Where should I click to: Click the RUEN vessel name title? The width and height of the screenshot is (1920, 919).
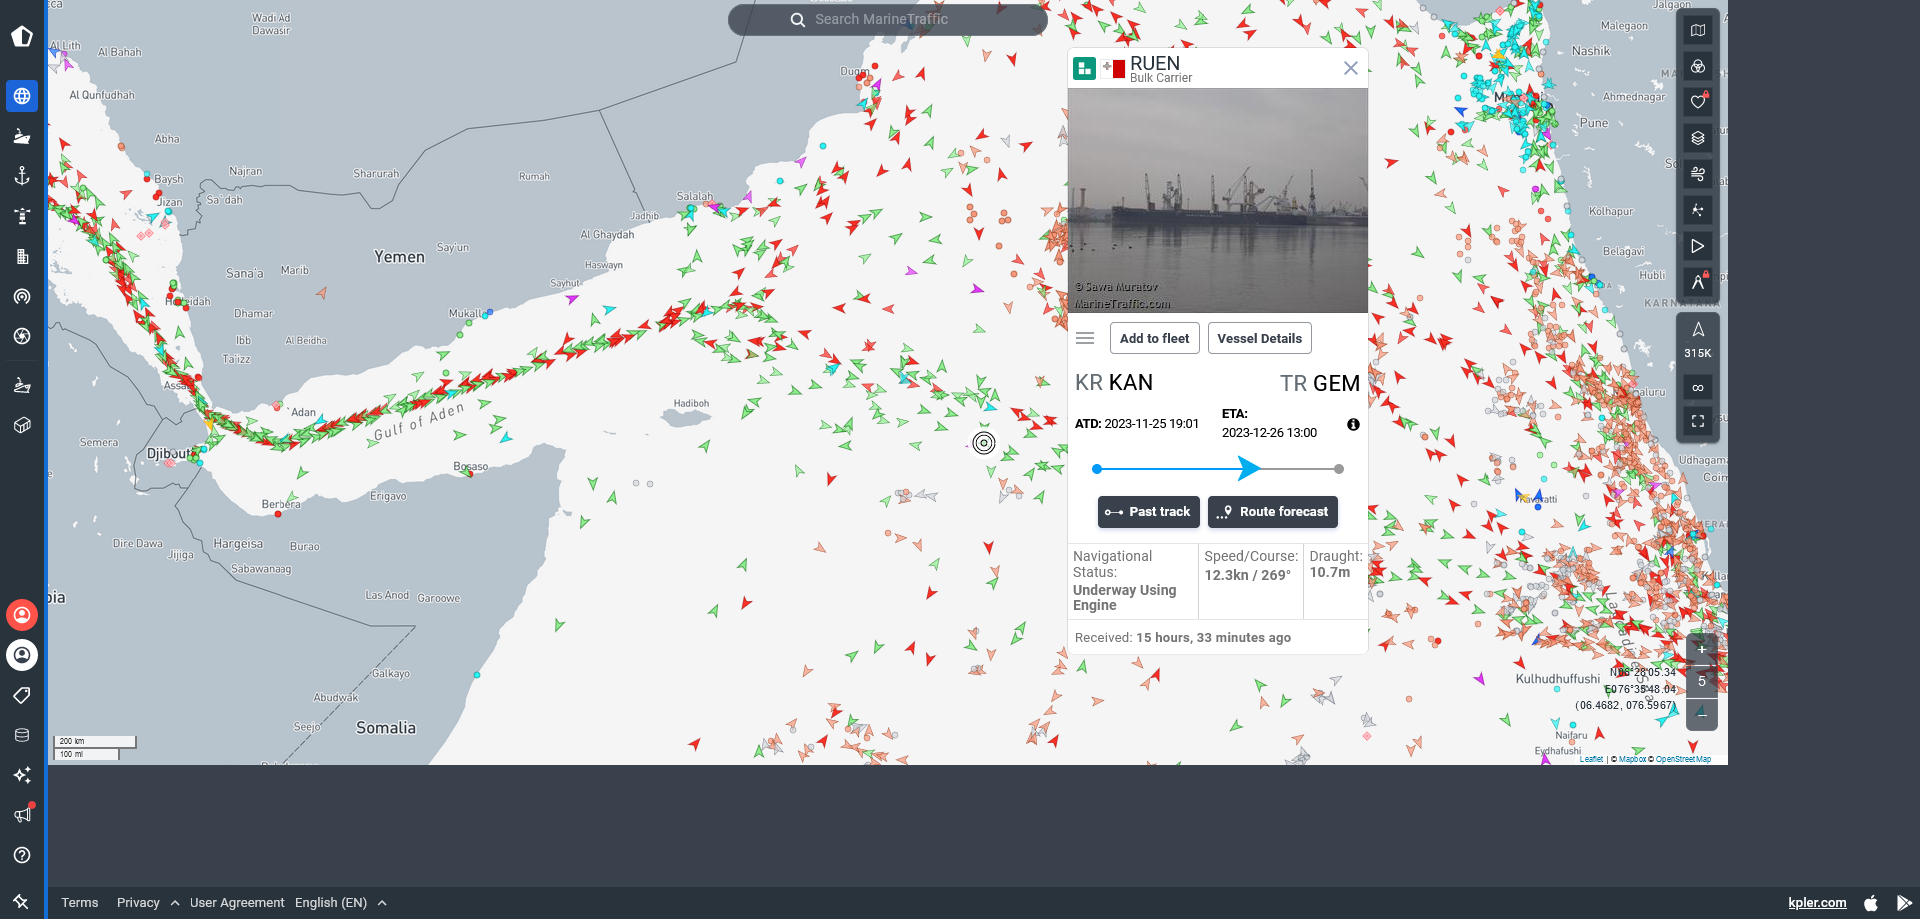click(x=1155, y=62)
